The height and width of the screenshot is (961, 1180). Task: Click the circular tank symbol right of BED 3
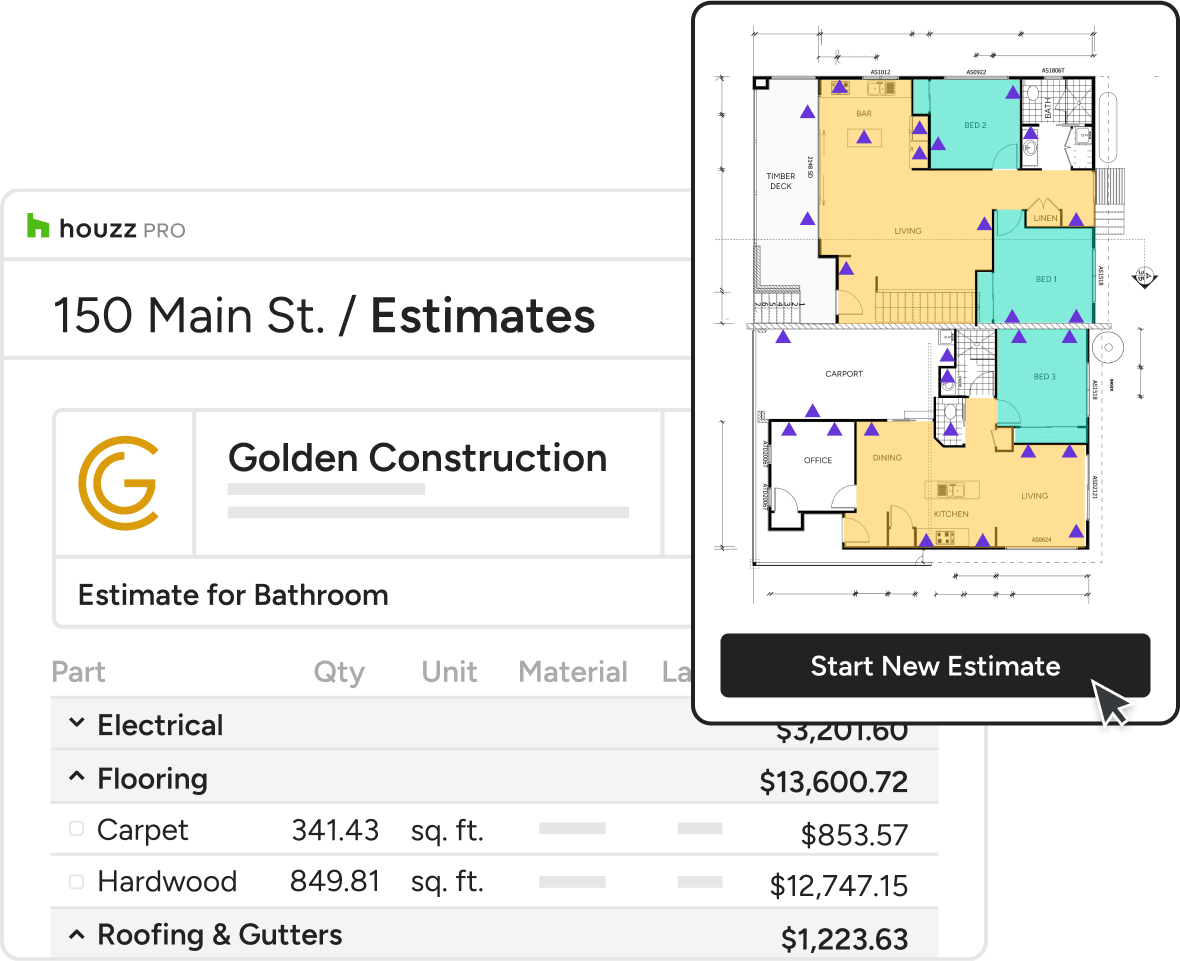pos(1110,348)
